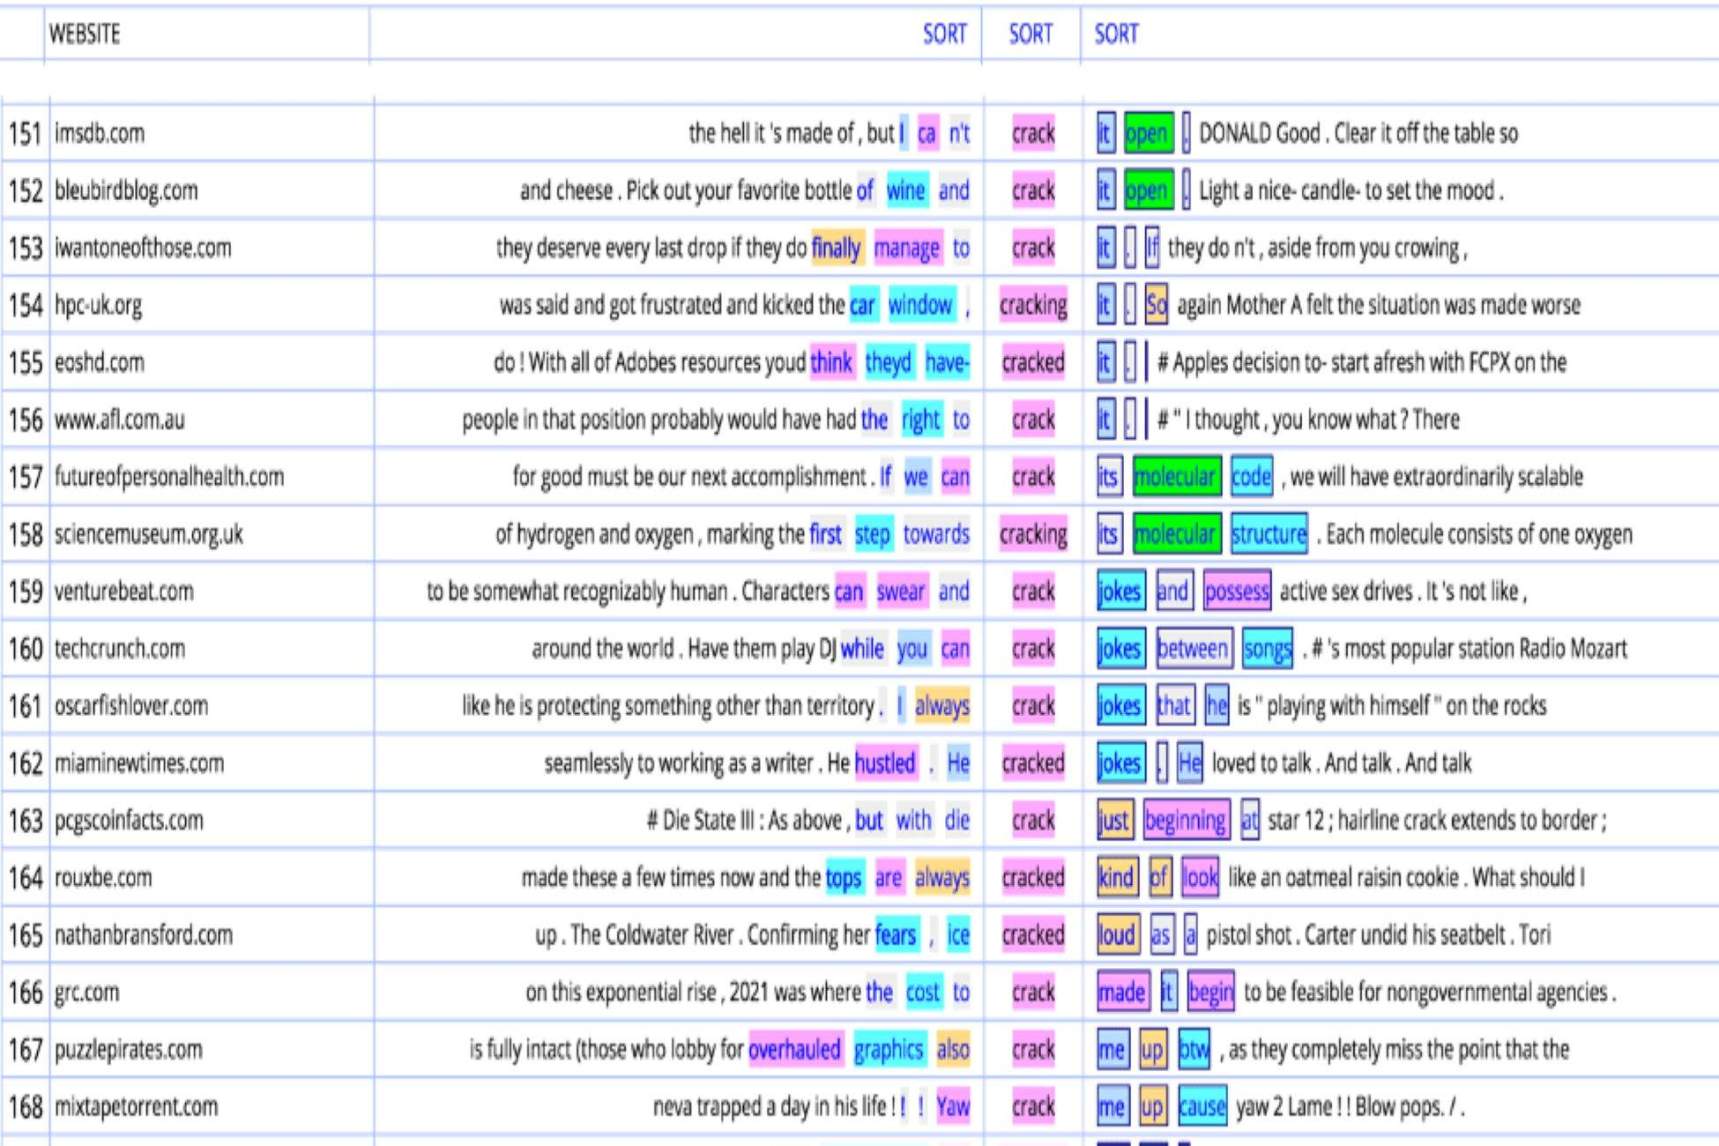Open the sciencemuseum.org.uk website entry

[x=148, y=534]
